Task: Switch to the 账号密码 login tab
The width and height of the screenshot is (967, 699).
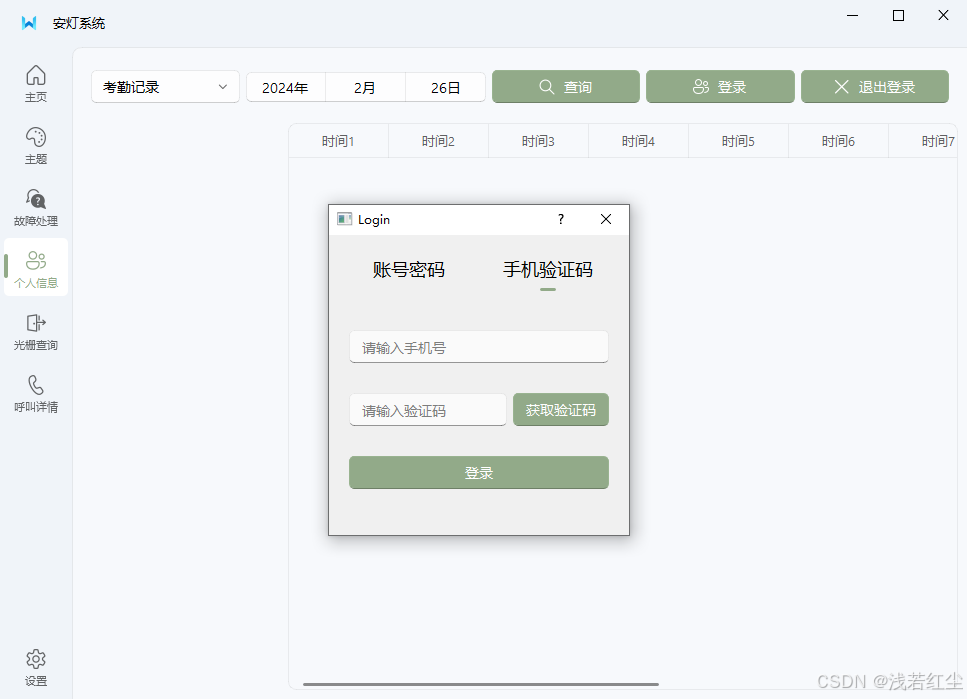Action: (x=407, y=270)
